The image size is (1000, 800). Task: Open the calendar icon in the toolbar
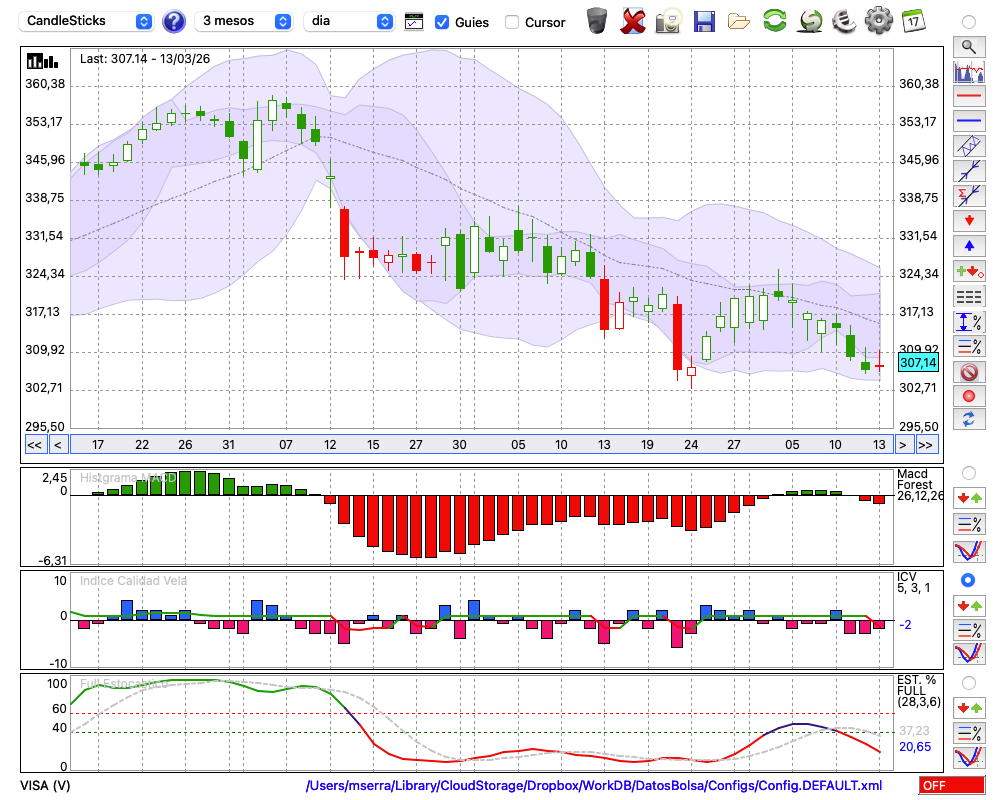coord(912,20)
